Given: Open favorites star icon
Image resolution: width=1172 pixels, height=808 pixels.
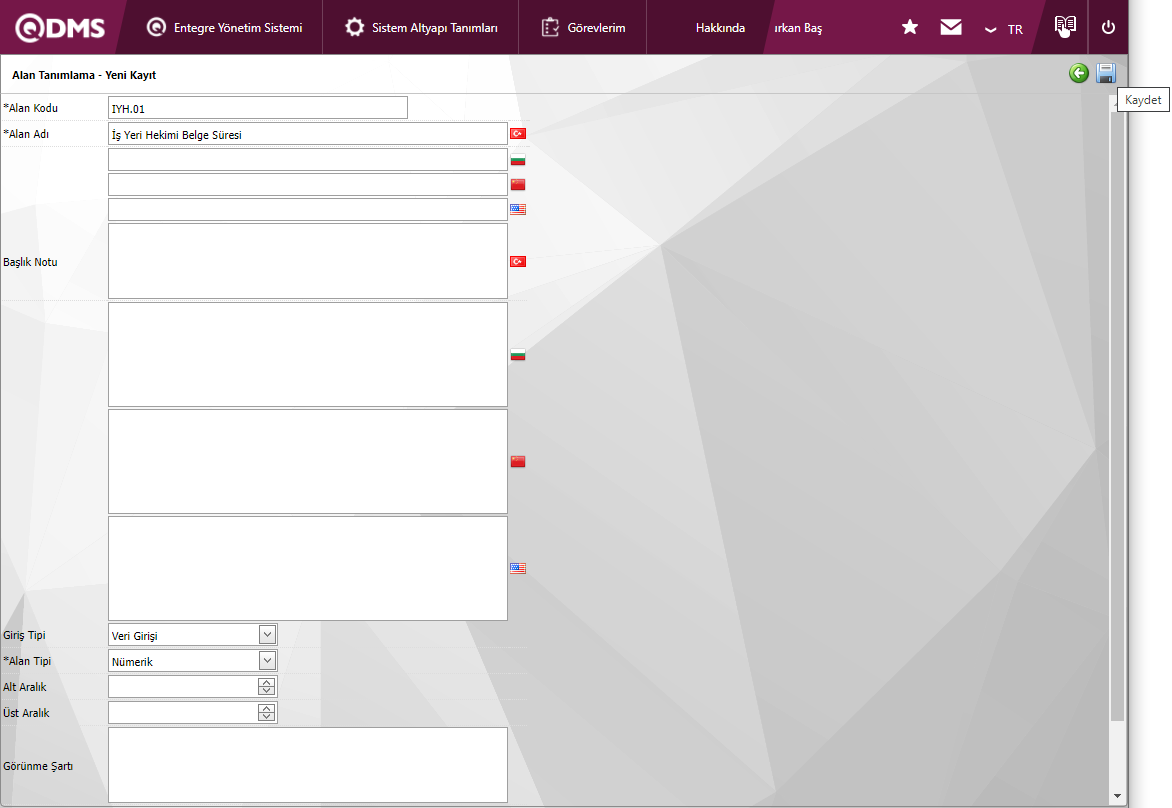Looking at the screenshot, I should point(910,28).
